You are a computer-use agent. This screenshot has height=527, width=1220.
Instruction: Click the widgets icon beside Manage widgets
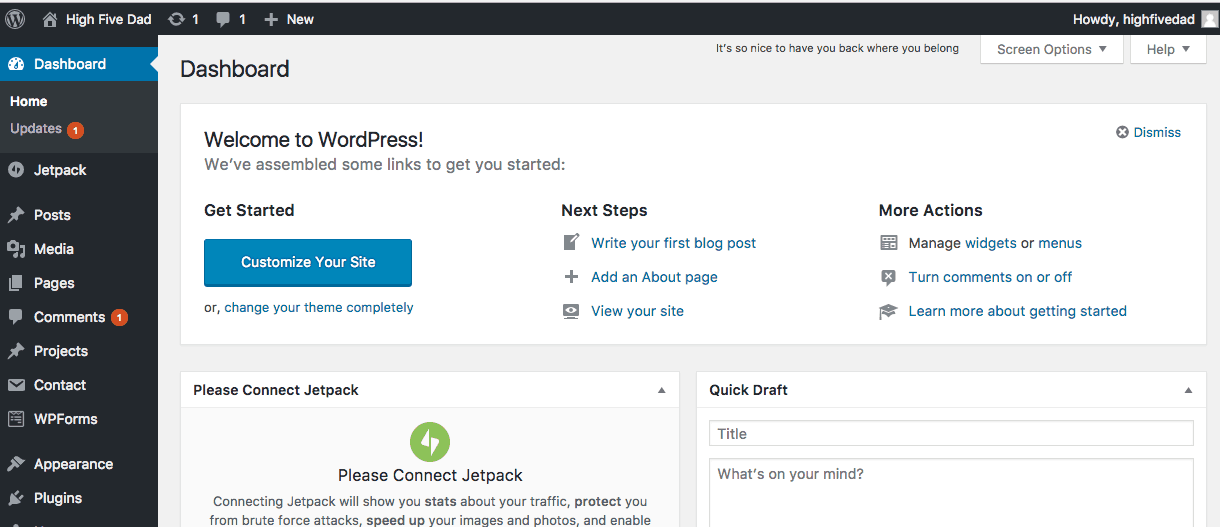pyautogui.click(x=888, y=243)
